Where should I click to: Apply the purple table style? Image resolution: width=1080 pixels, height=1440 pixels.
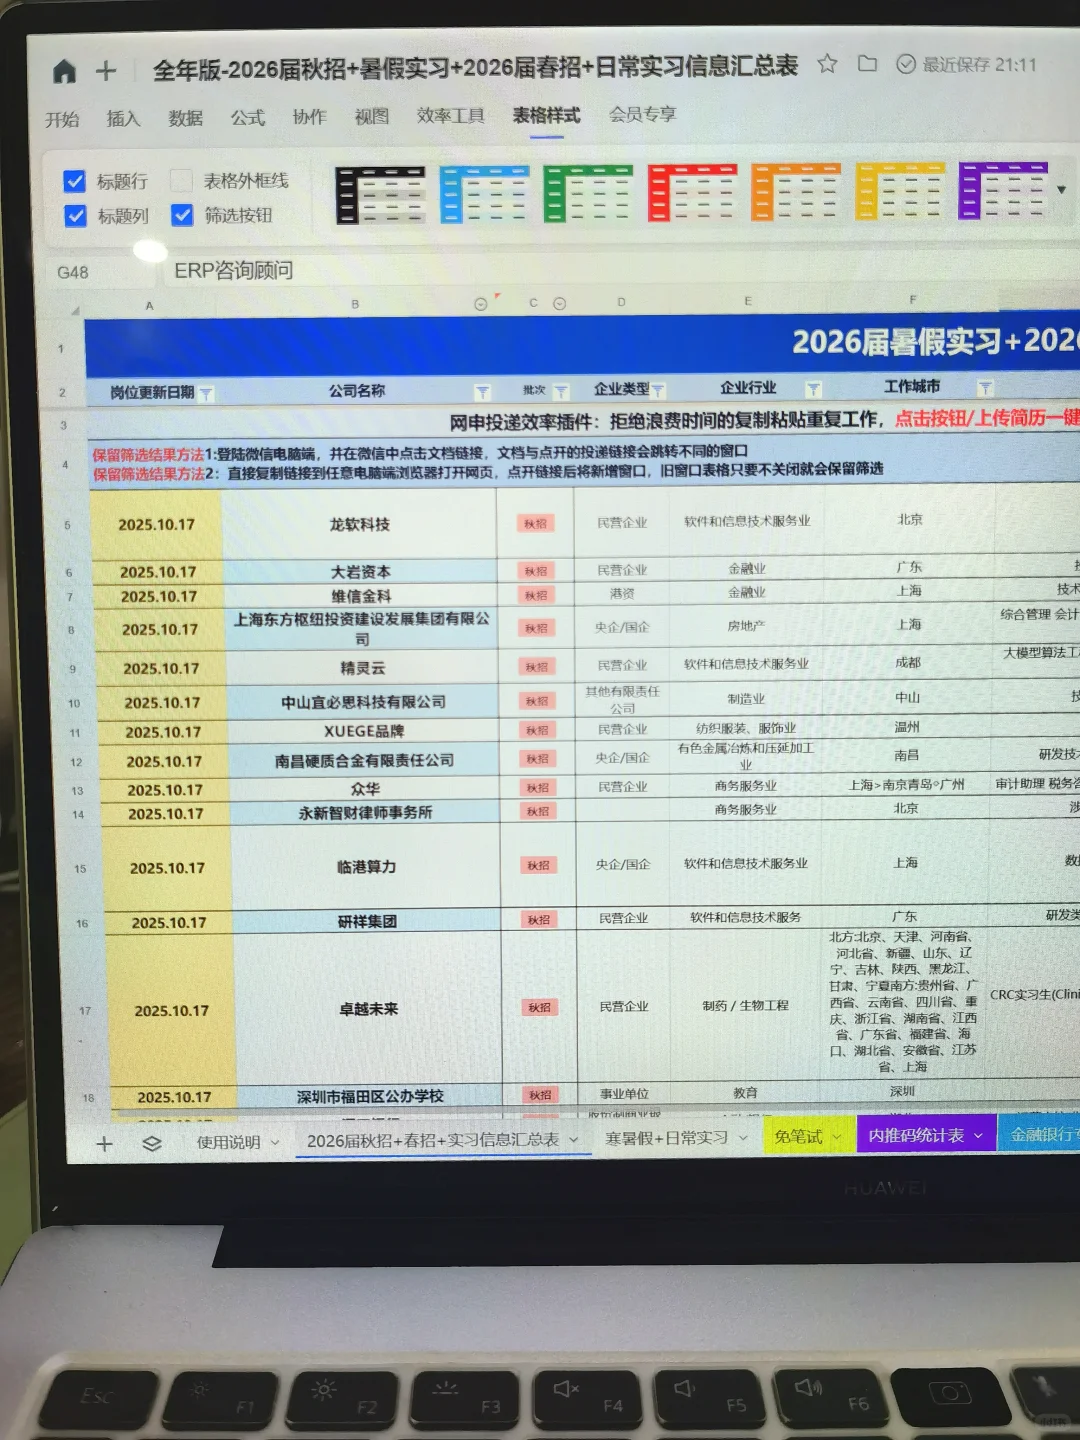pyautogui.click(x=1003, y=190)
